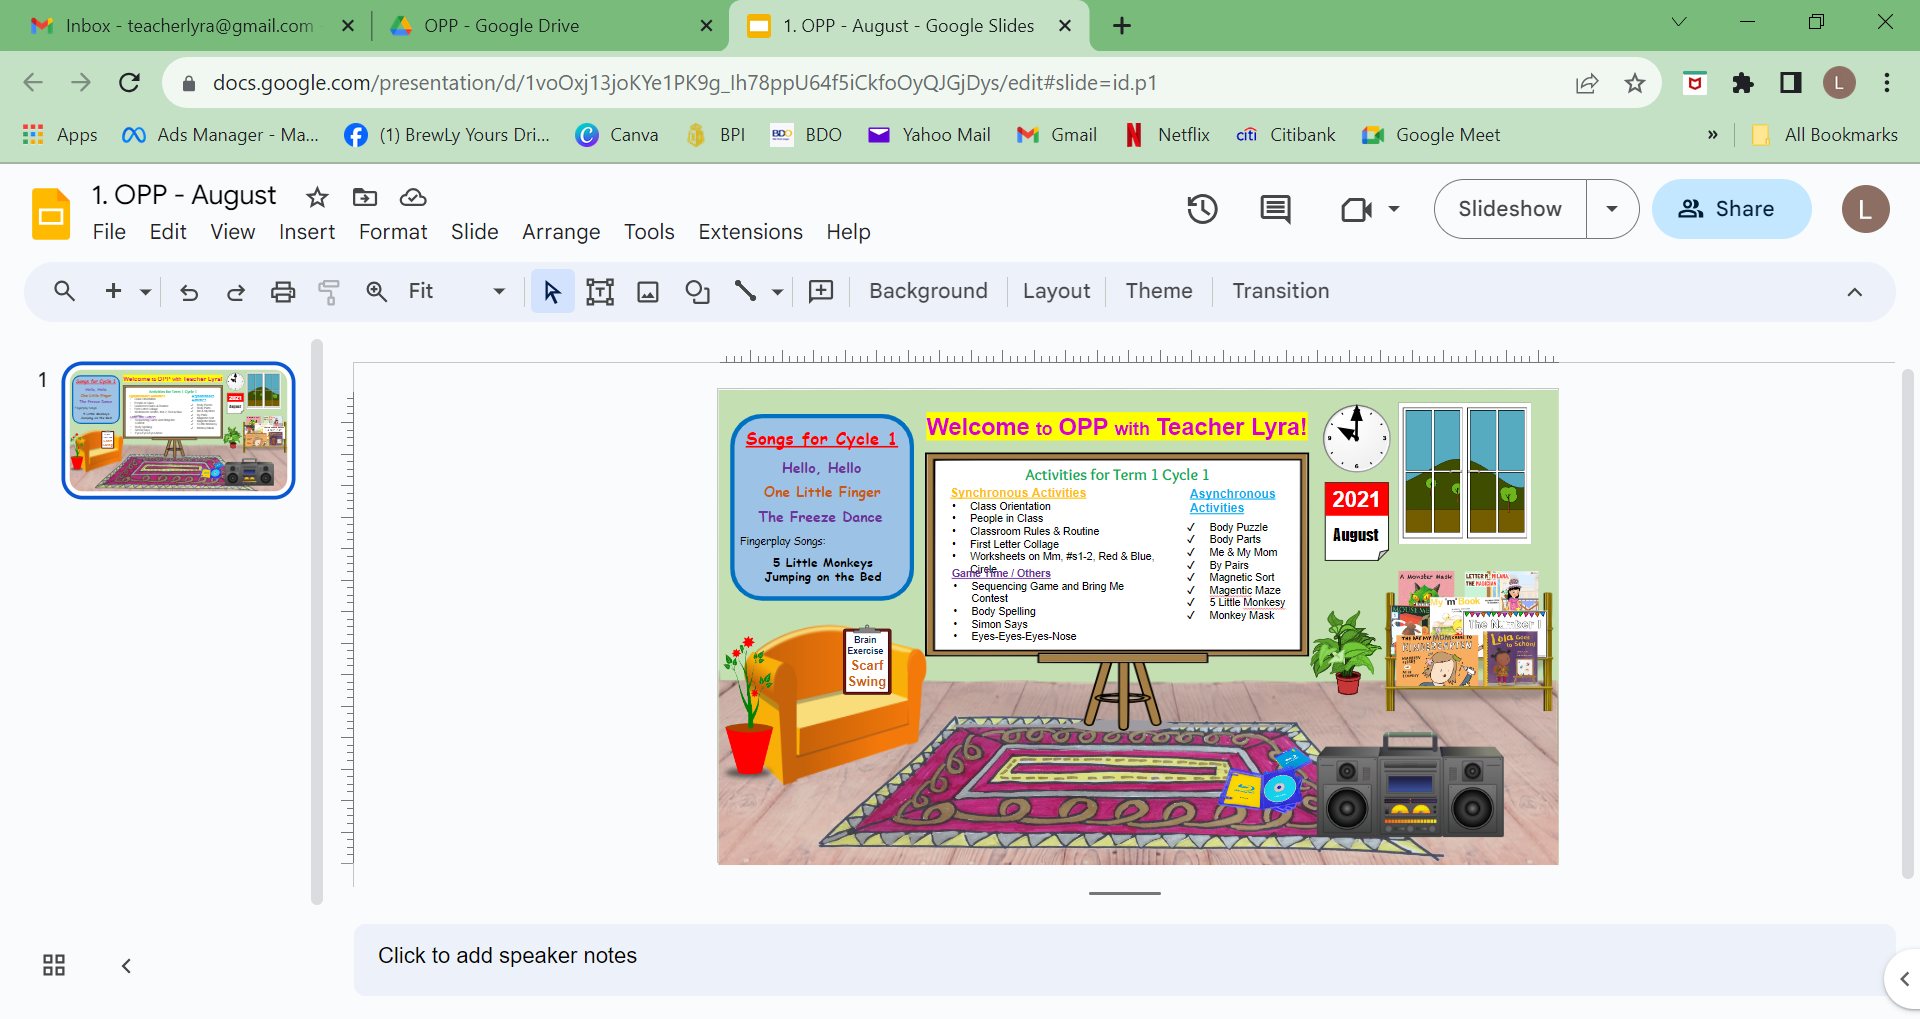The width and height of the screenshot is (1920, 1019).
Task: Undo the last action
Action: [189, 292]
